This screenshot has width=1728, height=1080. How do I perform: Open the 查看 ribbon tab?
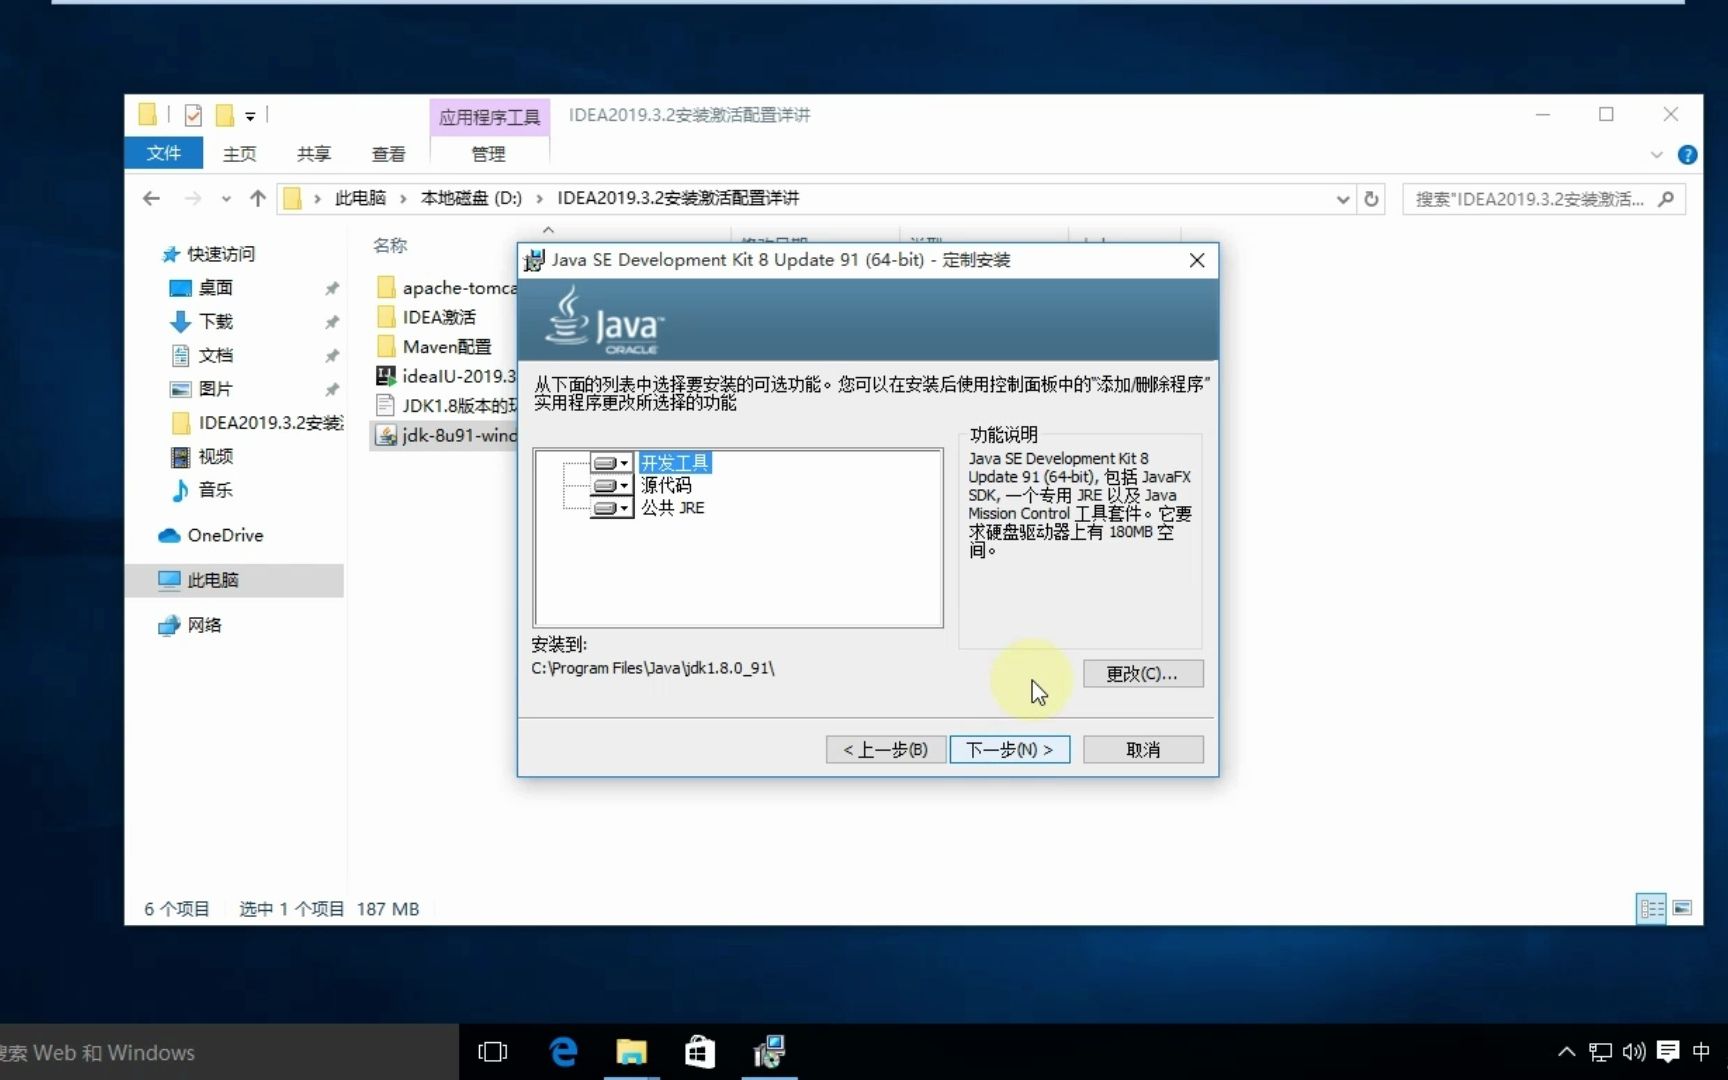(389, 154)
